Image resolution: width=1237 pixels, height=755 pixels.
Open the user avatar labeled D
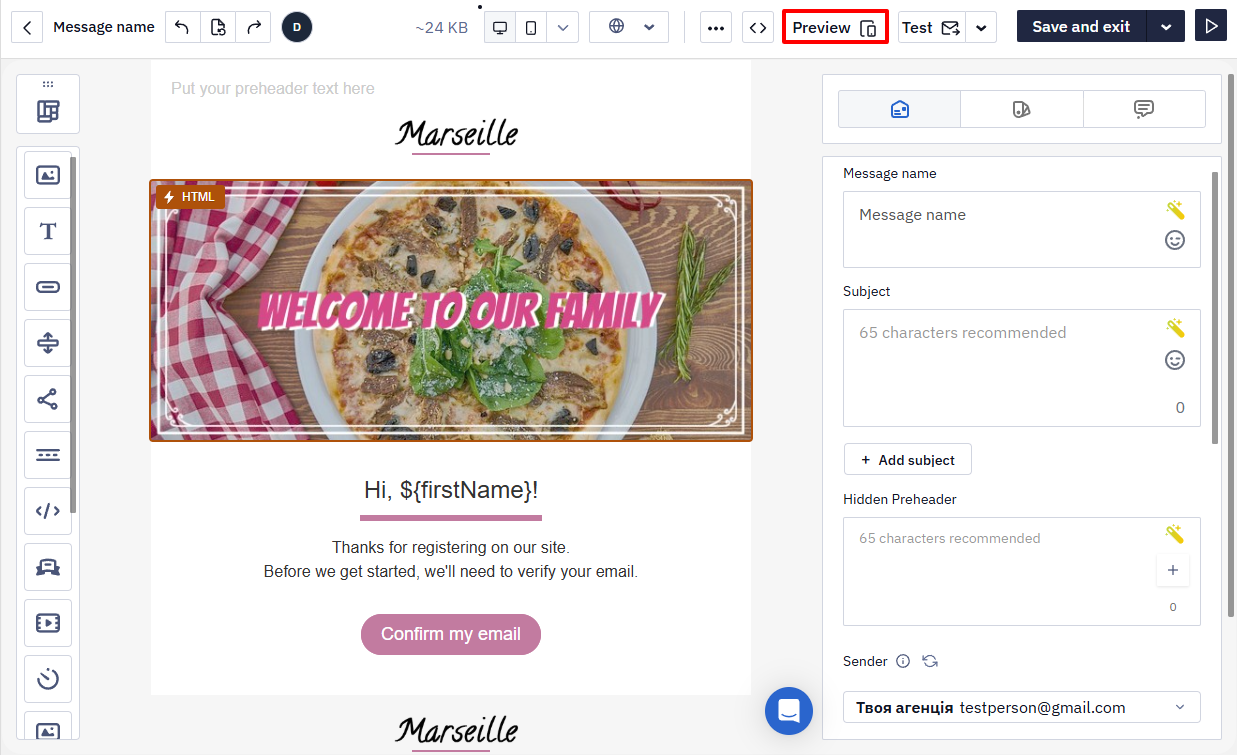297,27
